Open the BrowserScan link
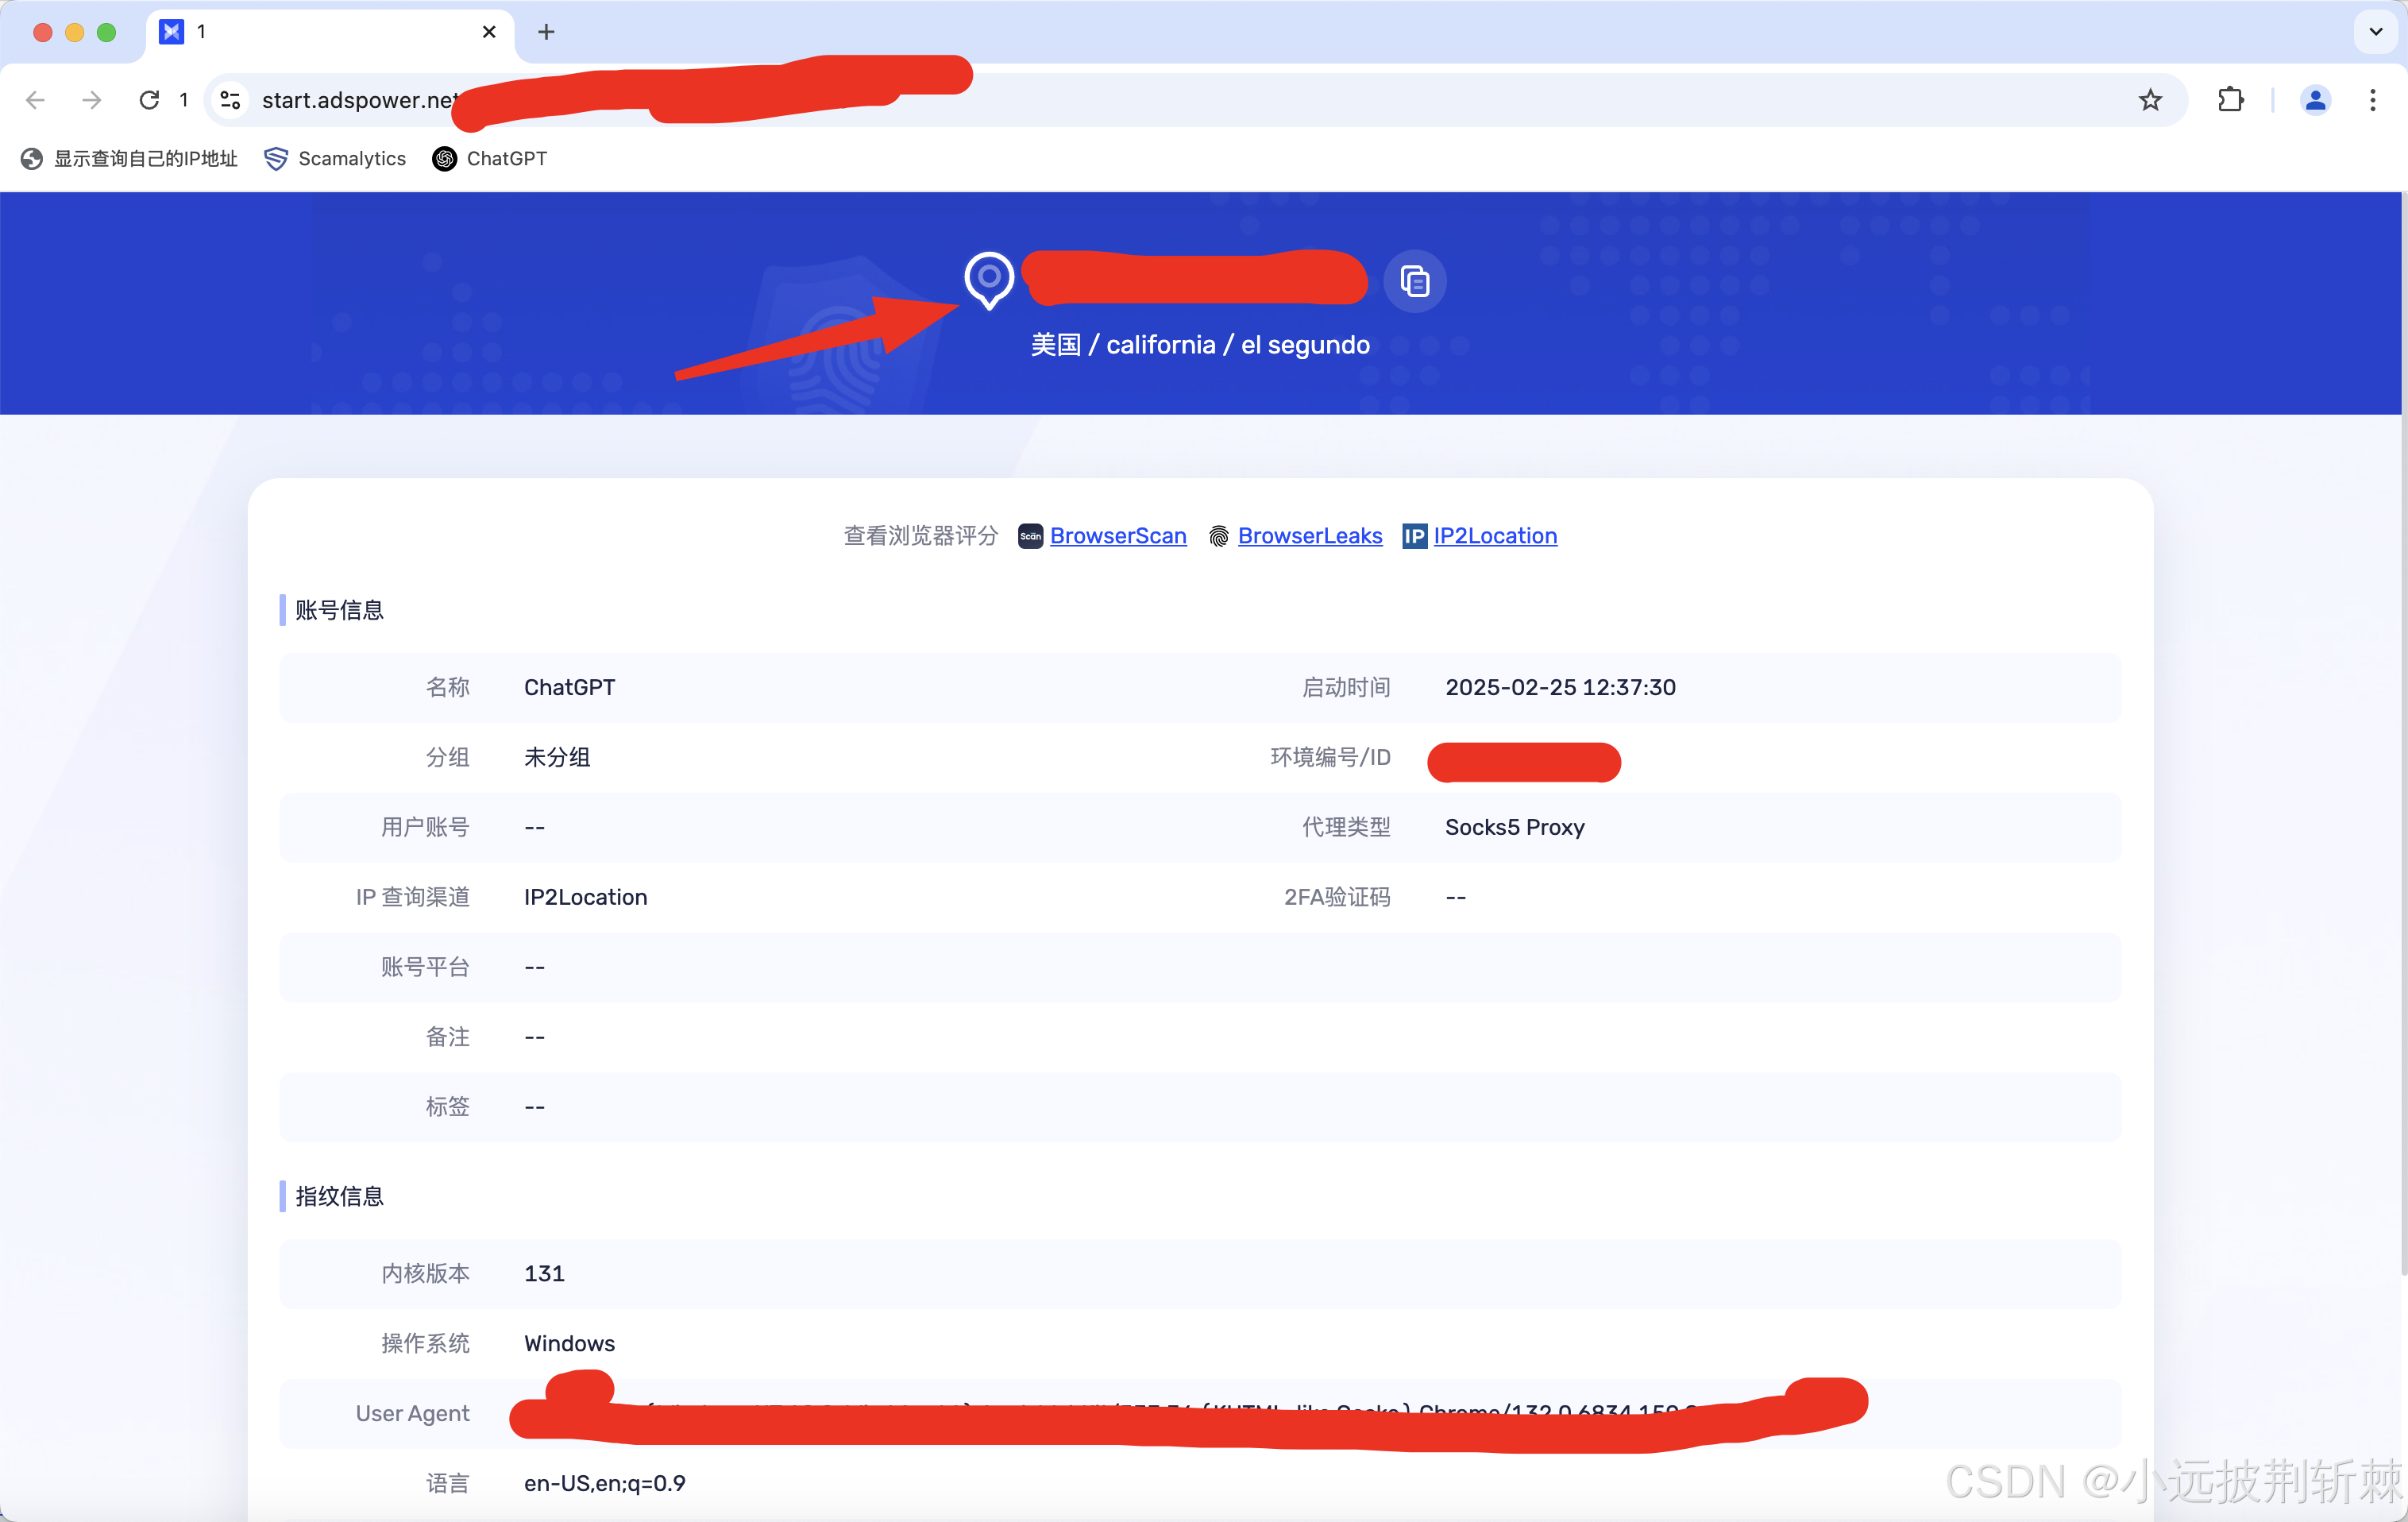2408x1522 pixels. pyautogui.click(x=1118, y=536)
